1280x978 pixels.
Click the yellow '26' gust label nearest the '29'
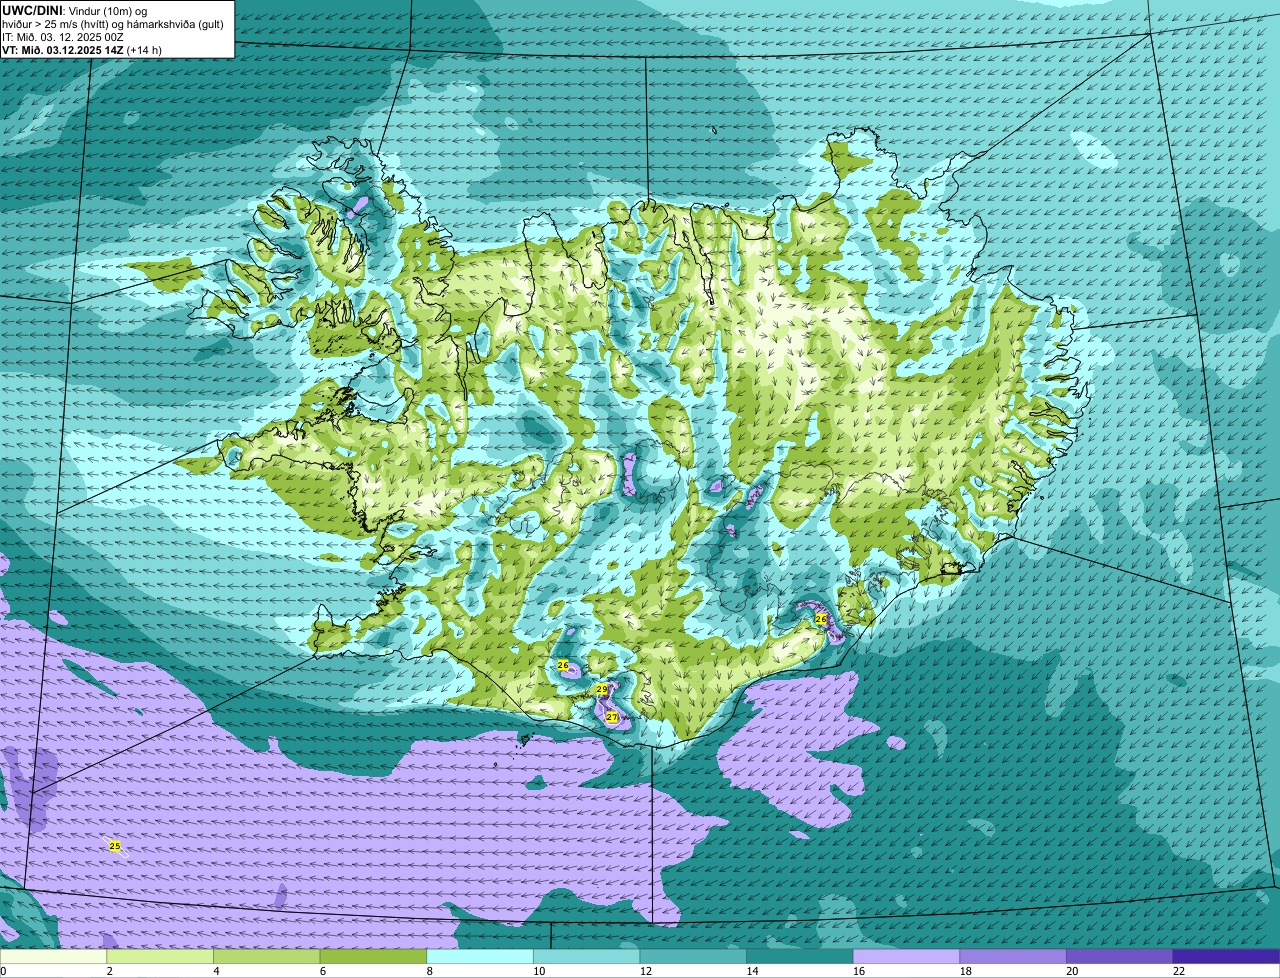click(x=563, y=665)
